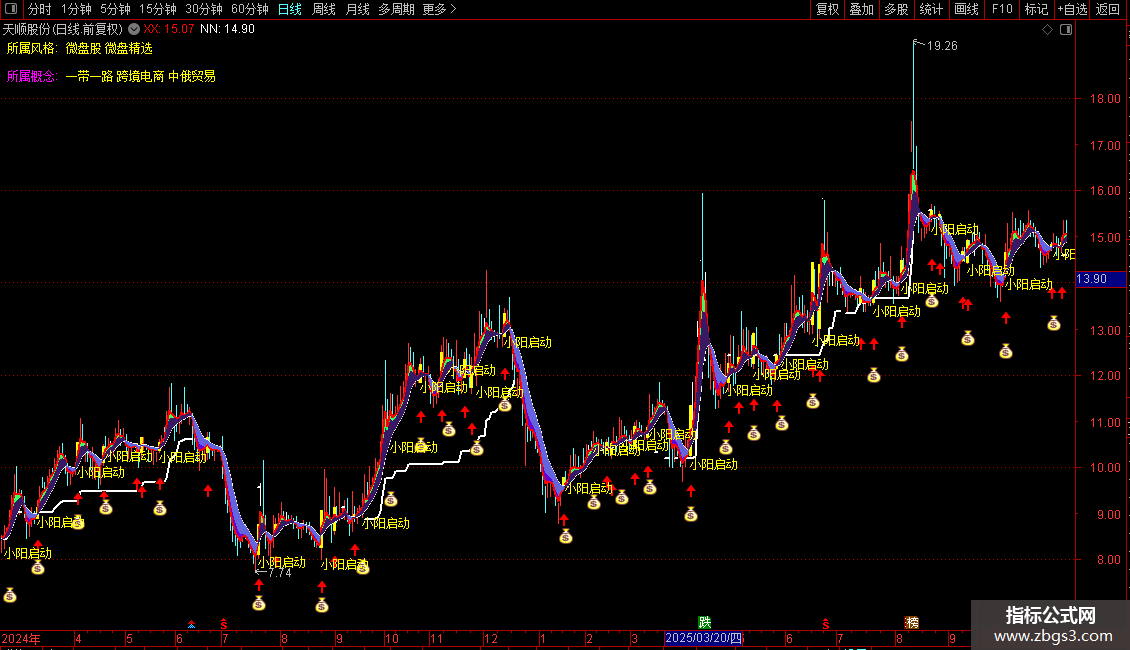Open the 复权 adjustment menu
The image size is (1130, 650).
click(827, 9)
